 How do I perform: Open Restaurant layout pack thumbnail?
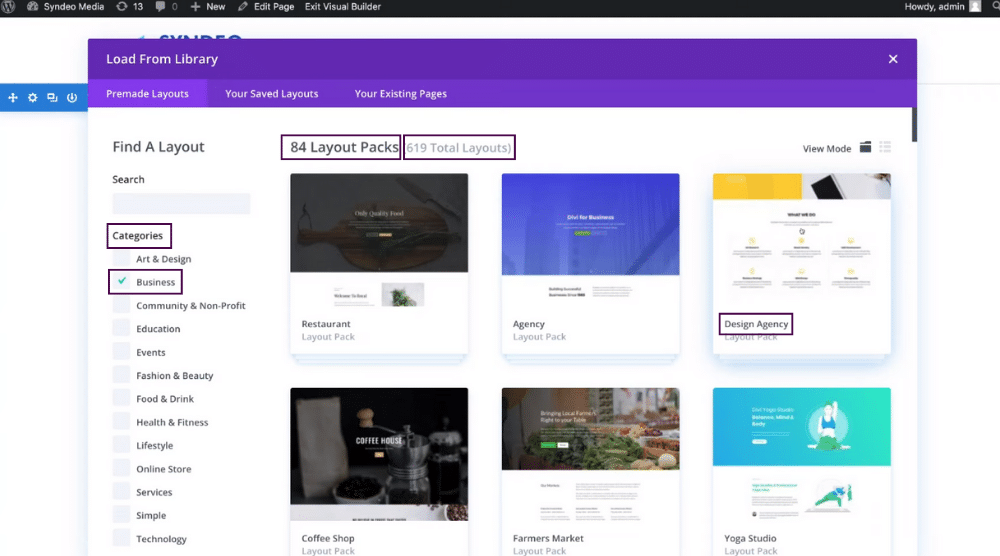click(x=379, y=240)
